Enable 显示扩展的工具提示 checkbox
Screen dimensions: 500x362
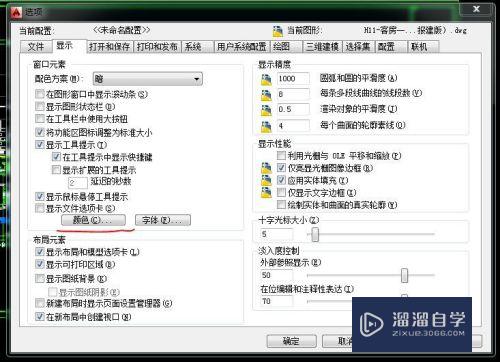pyautogui.click(x=56, y=170)
